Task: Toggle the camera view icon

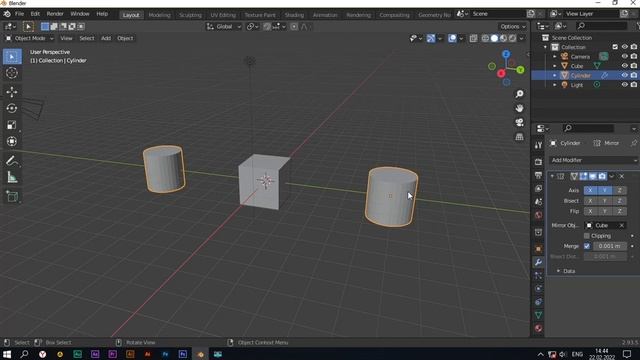Action: tap(519, 122)
